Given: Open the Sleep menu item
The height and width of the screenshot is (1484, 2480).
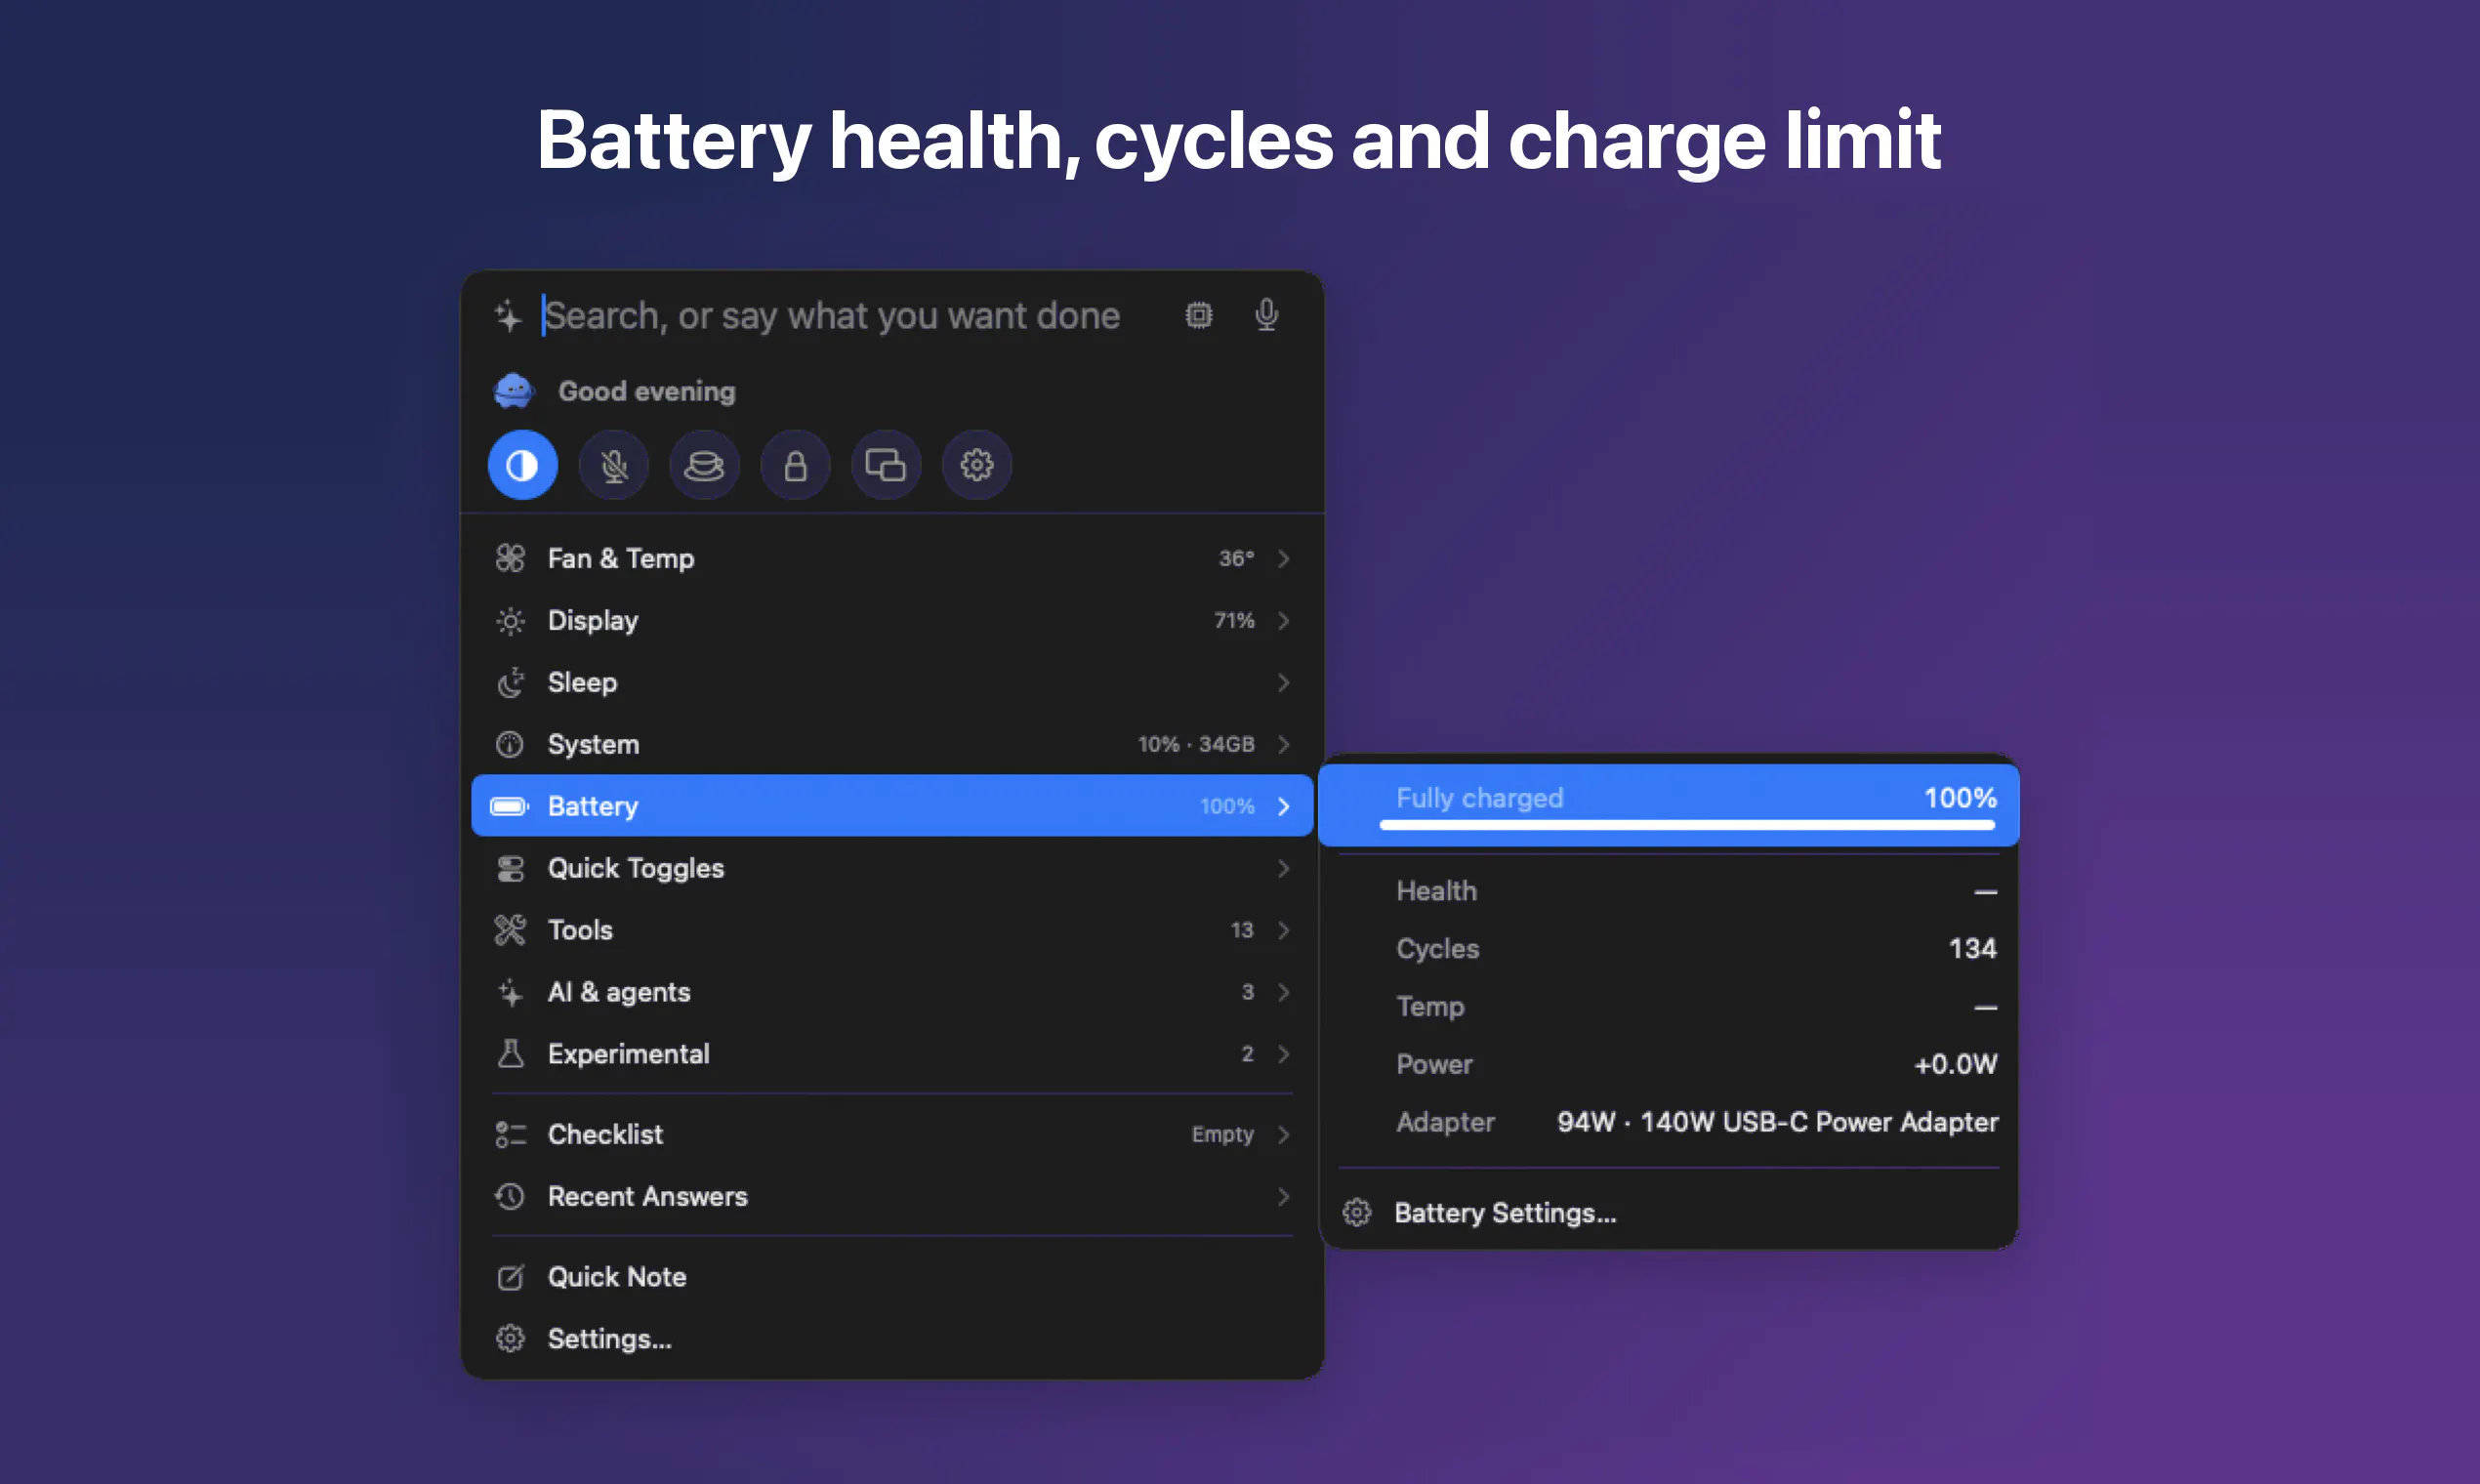Looking at the screenshot, I should [x=892, y=682].
